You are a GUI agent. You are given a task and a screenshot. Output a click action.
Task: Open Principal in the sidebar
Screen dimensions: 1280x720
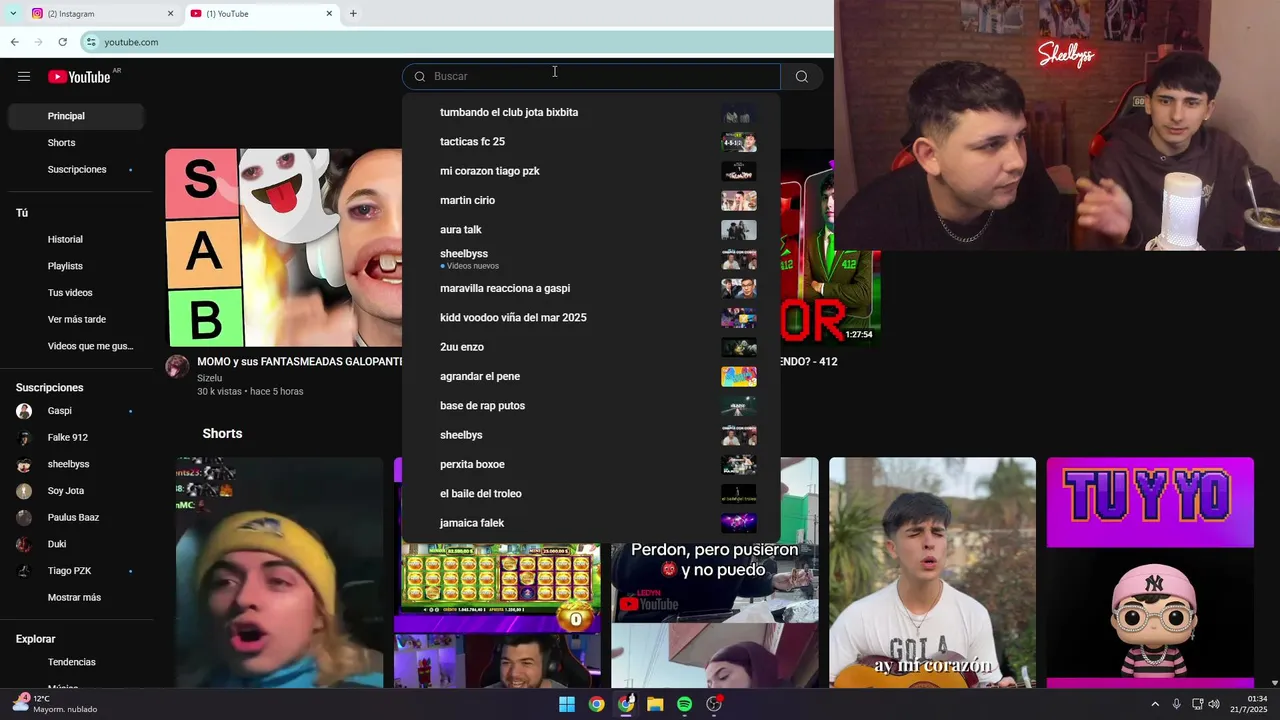pos(76,116)
